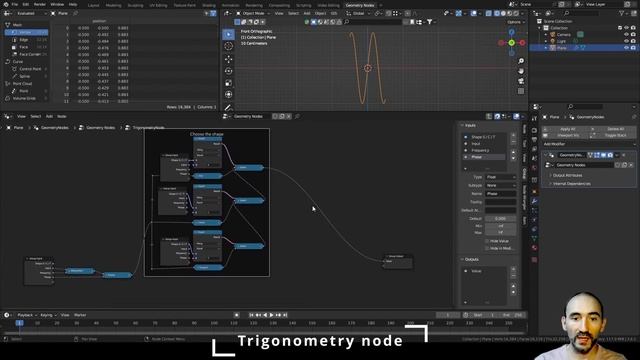Toggle camera view icon in viewport
640x360 pixels.
(521, 81)
